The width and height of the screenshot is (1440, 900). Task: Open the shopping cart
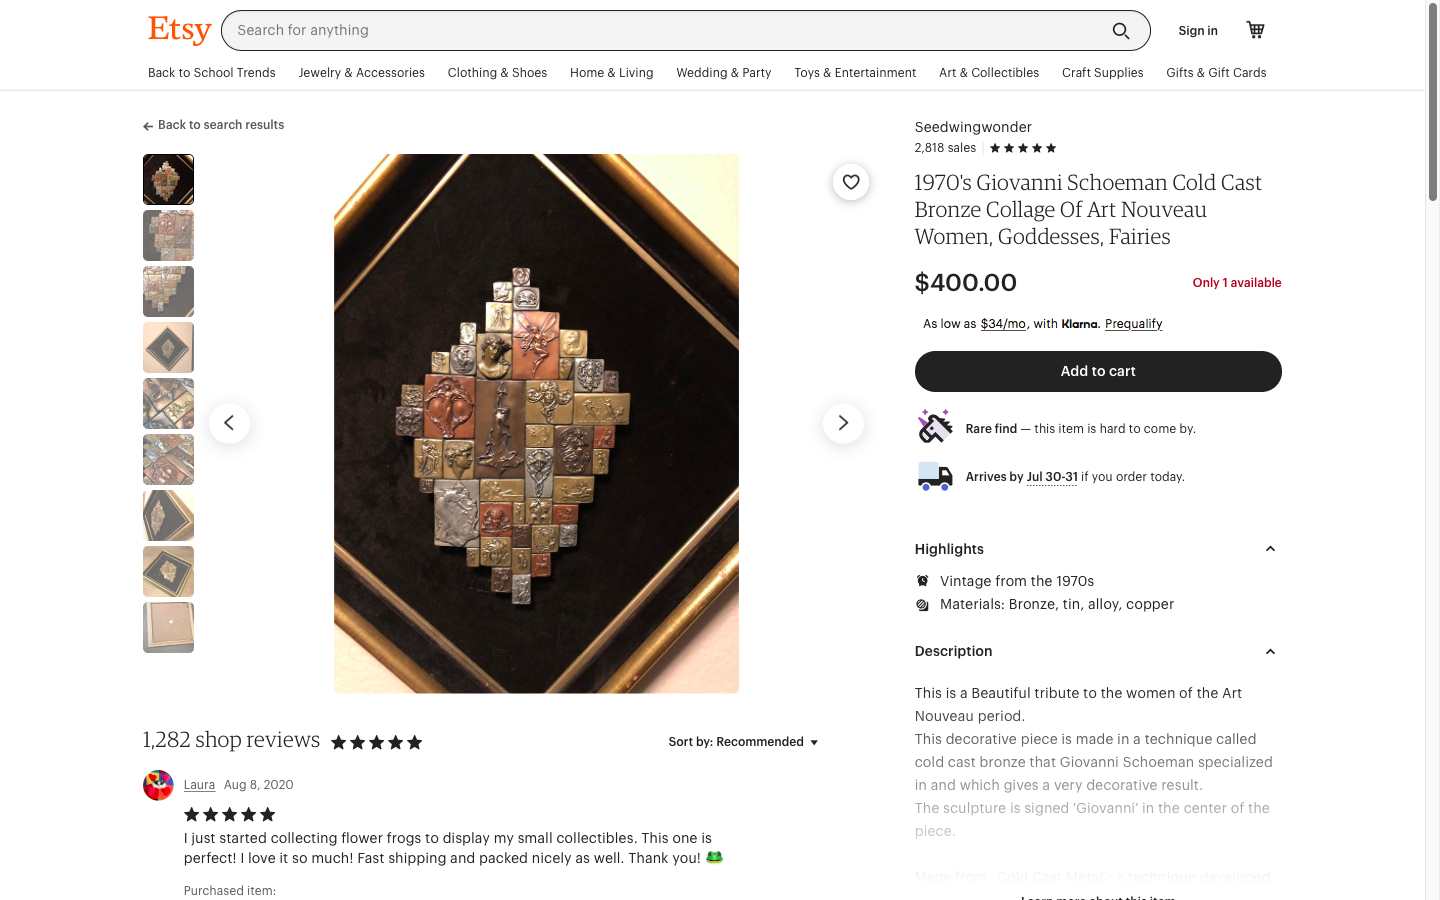click(1255, 30)
